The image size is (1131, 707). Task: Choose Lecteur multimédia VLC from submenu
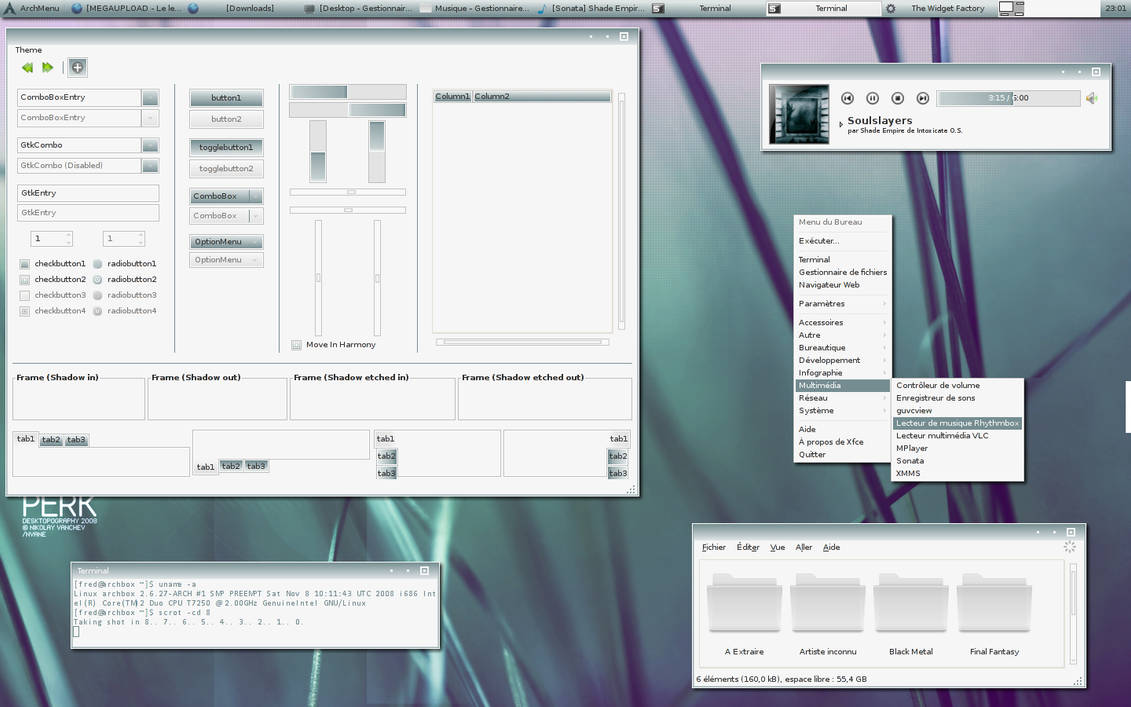click(x=942, y=436)
